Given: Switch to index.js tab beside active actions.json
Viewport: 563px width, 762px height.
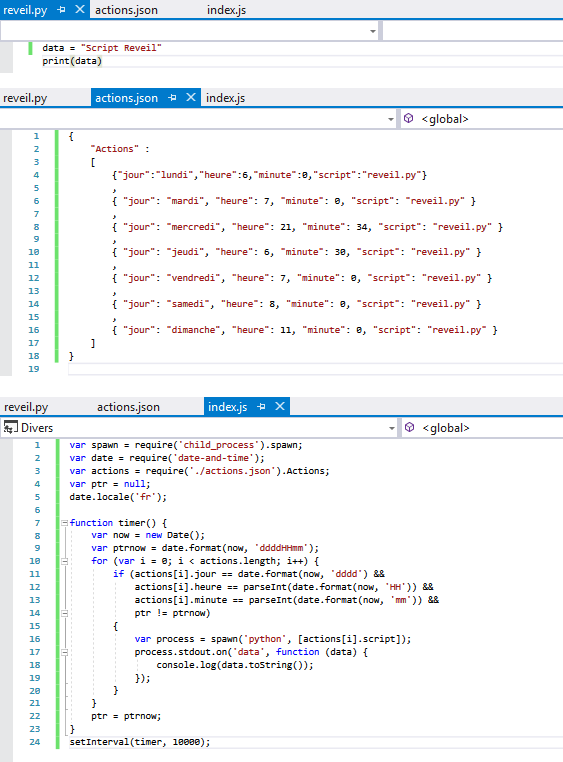Looking at the screenshot, I should click(225, 98).
